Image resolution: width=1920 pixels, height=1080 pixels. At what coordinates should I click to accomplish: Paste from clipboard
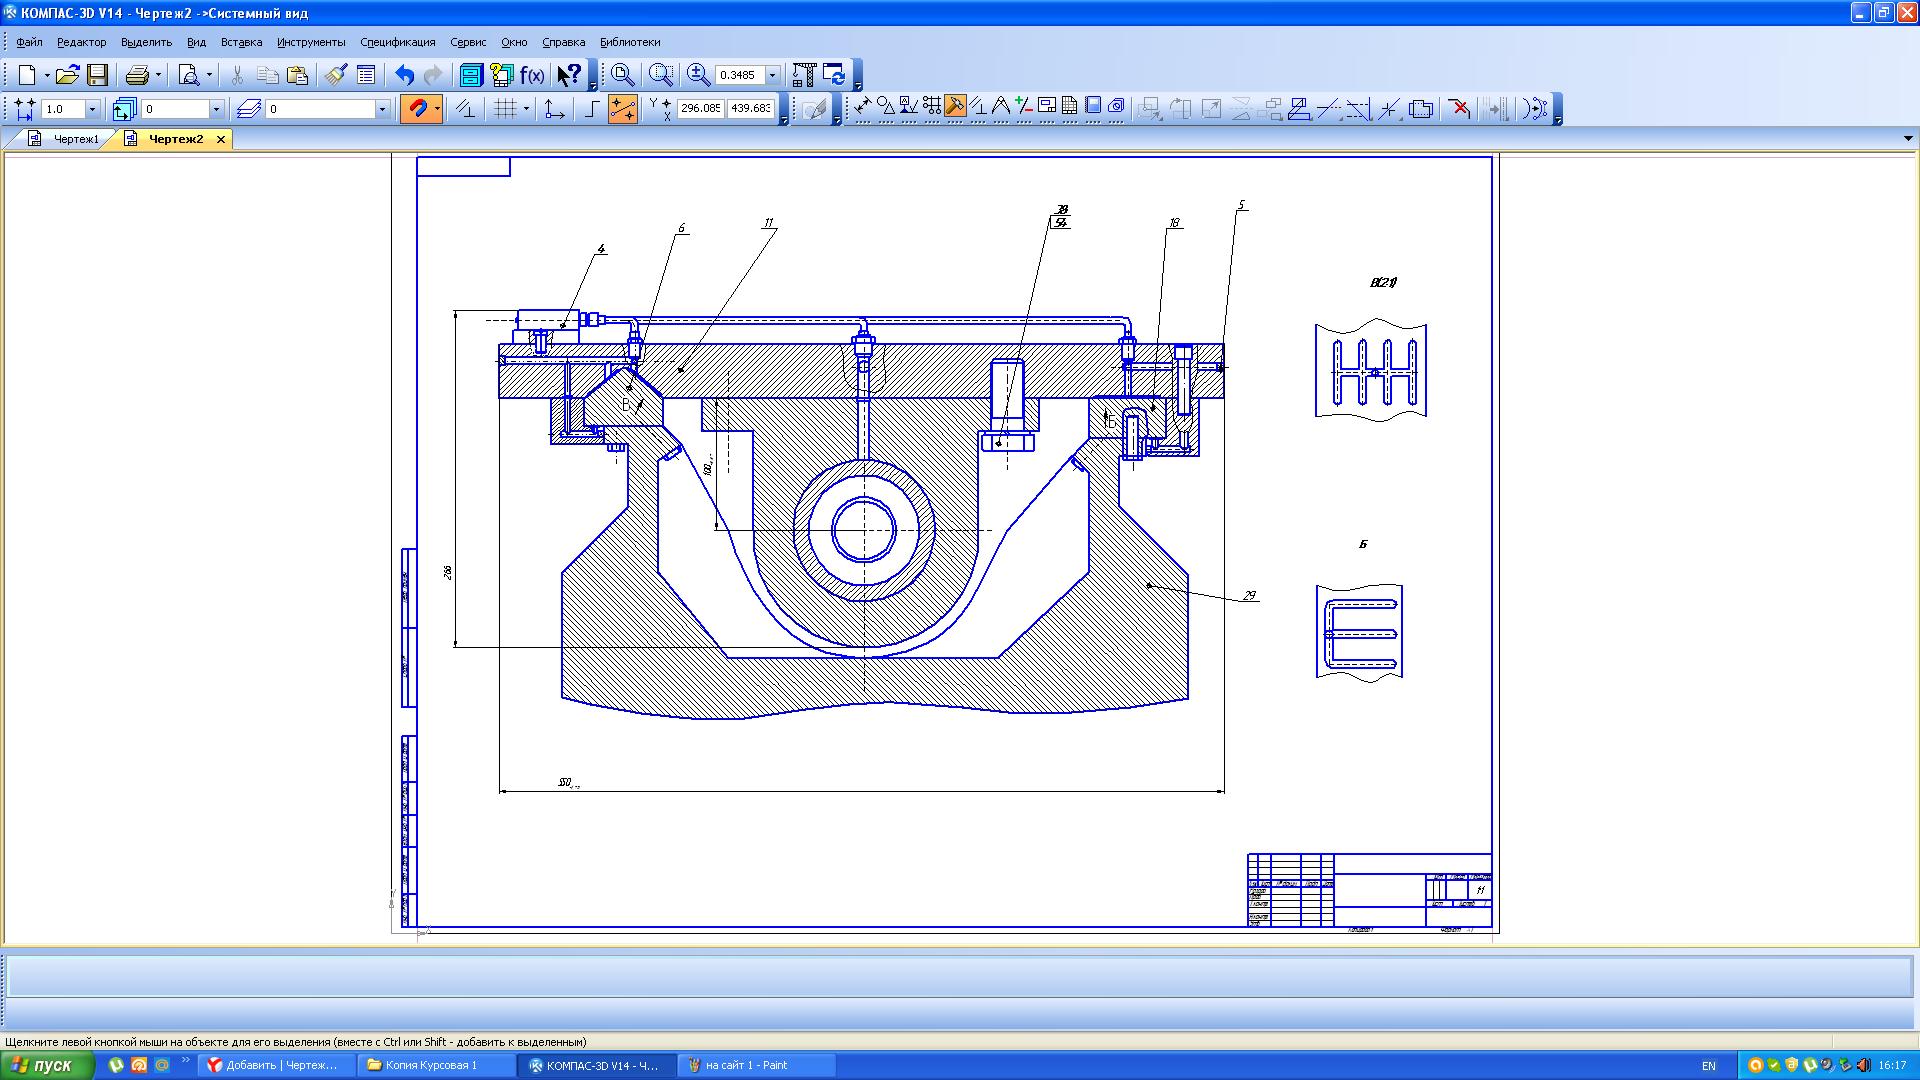(x=297, y=75)
